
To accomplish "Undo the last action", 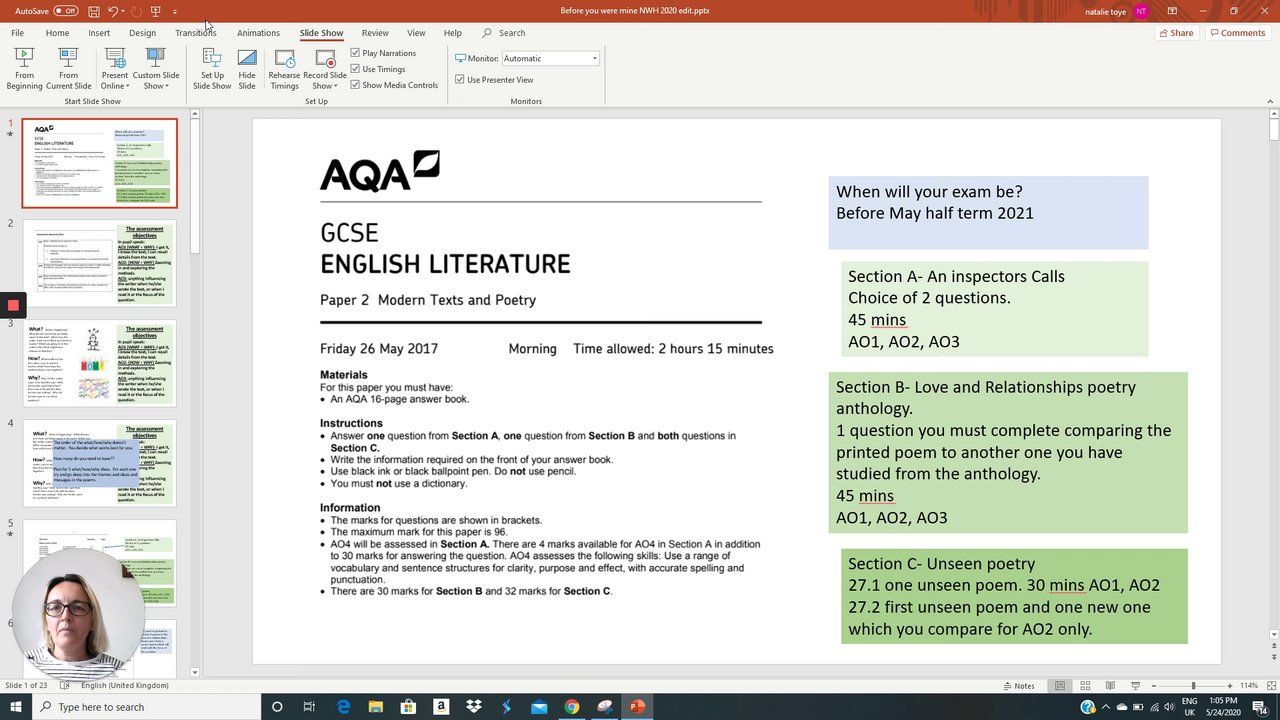I will tap(113, 11).
